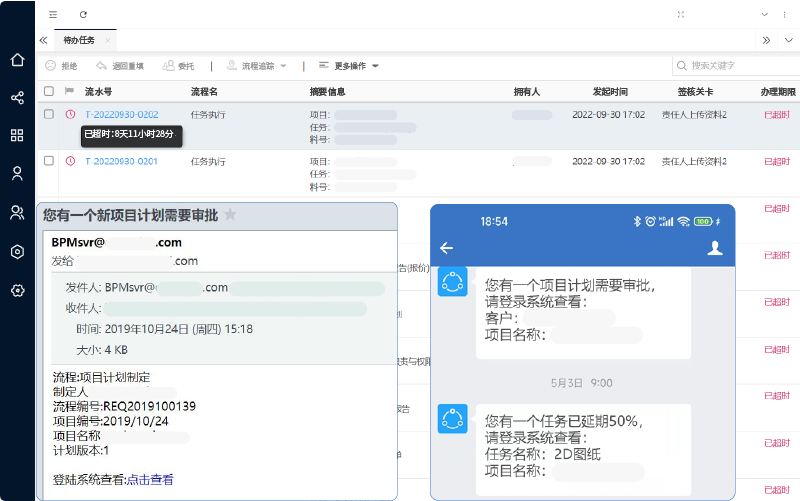Toggle the hamburger menu collapse icon

tap(53, 14)
